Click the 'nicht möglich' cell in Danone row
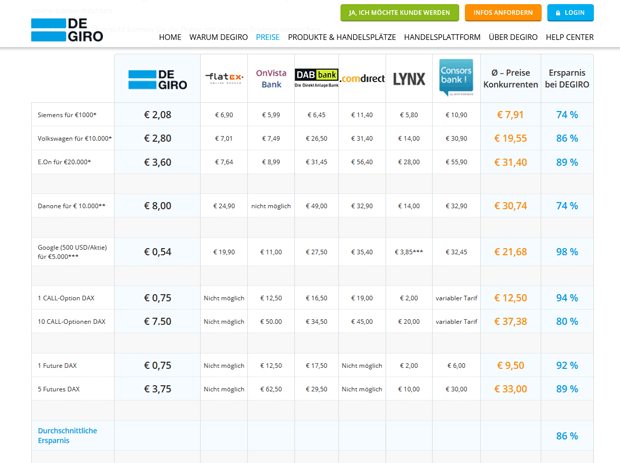This screenshot has height=463, width=620. [x=271, y=206]
